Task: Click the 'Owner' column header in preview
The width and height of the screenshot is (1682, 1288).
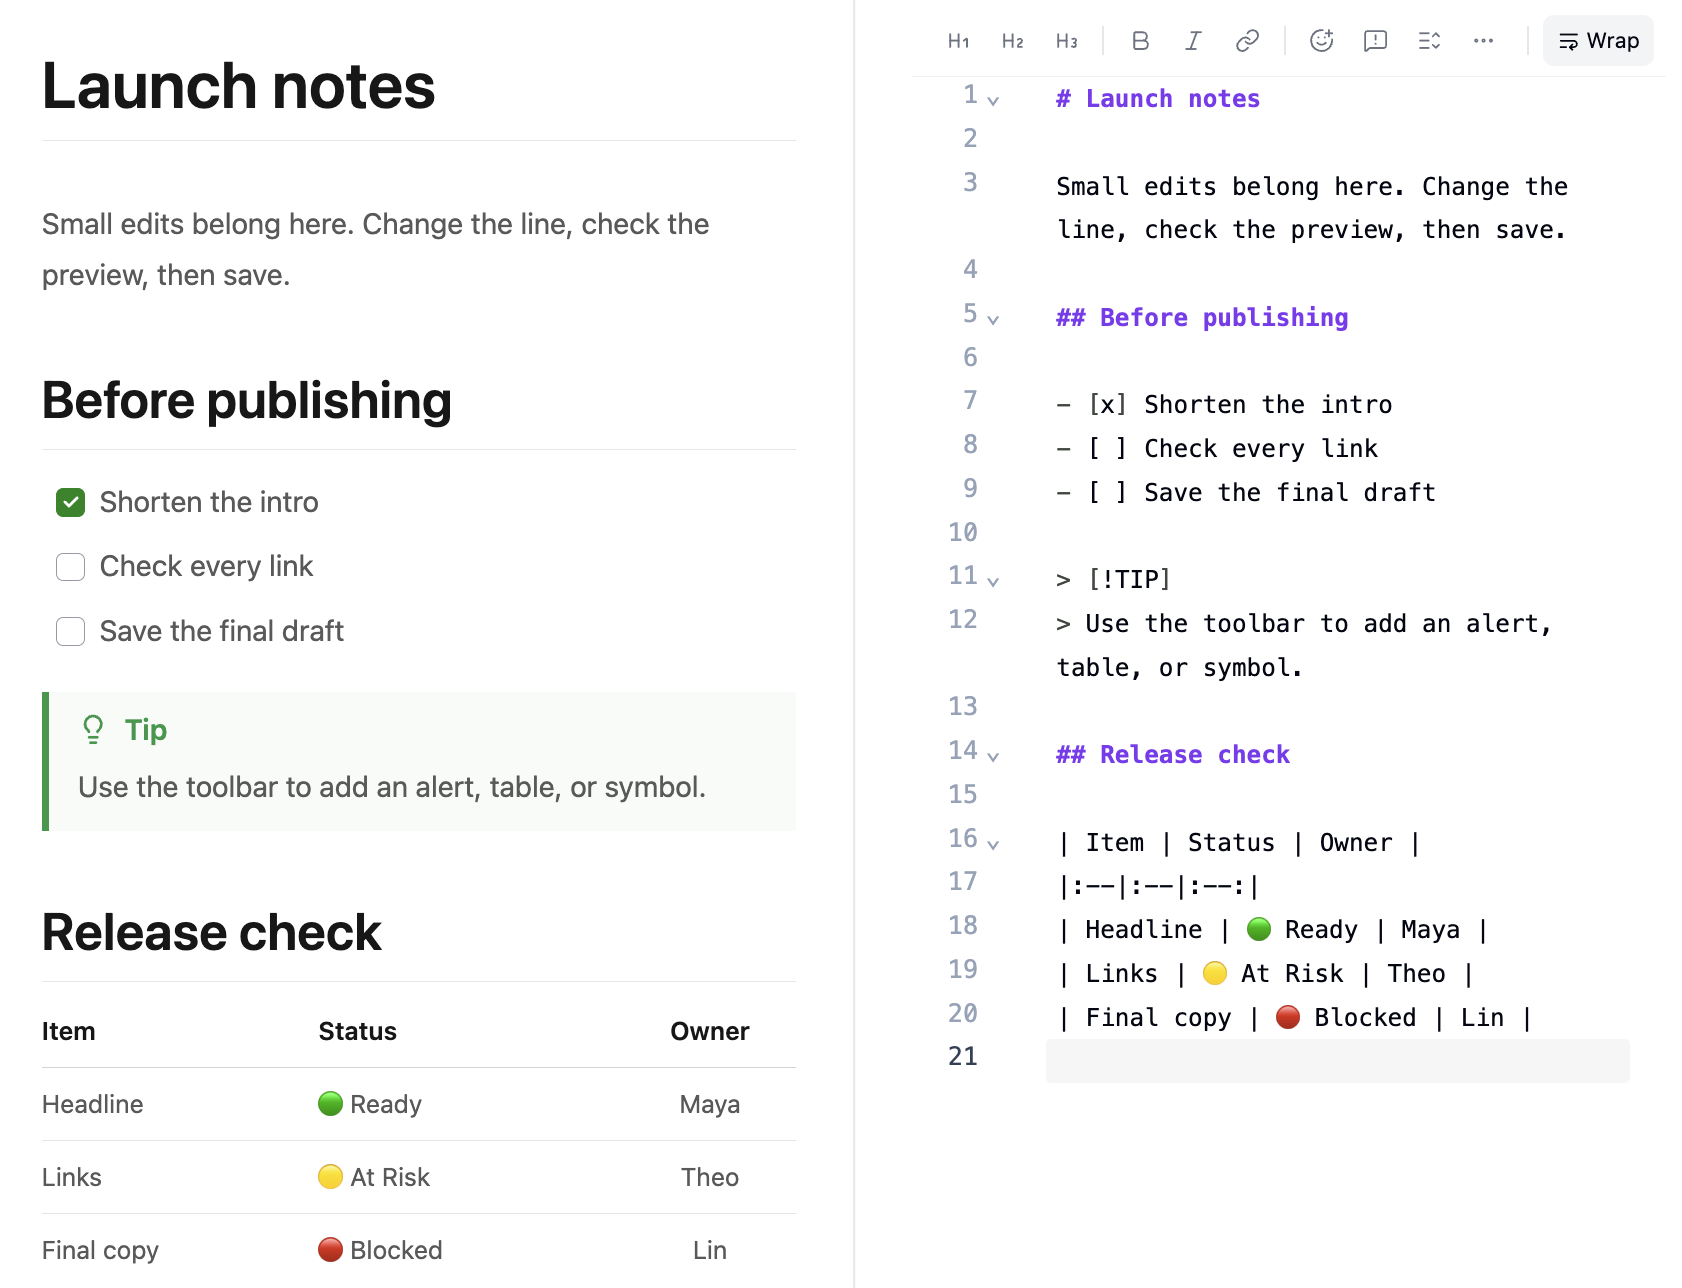Action: point(710,1031)
